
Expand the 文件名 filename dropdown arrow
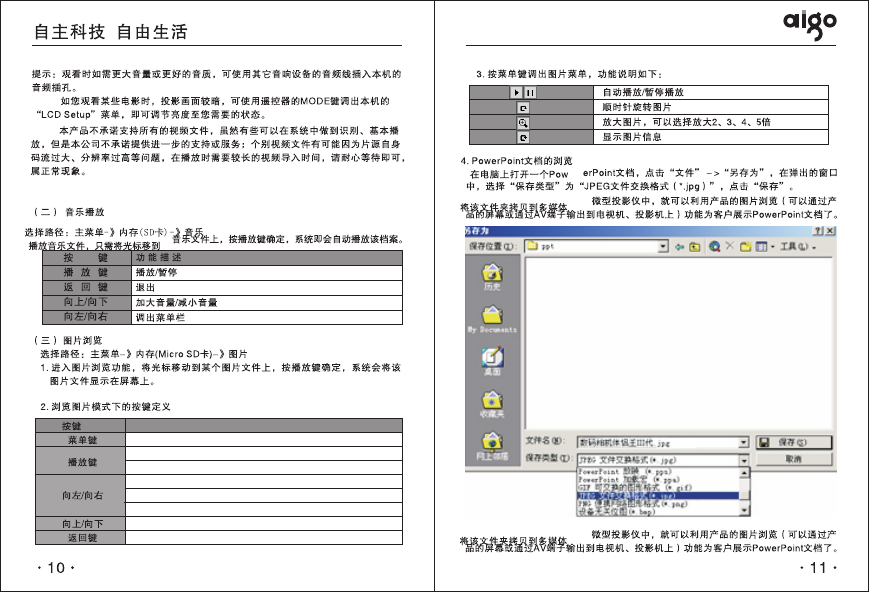[x=744, y=442]
